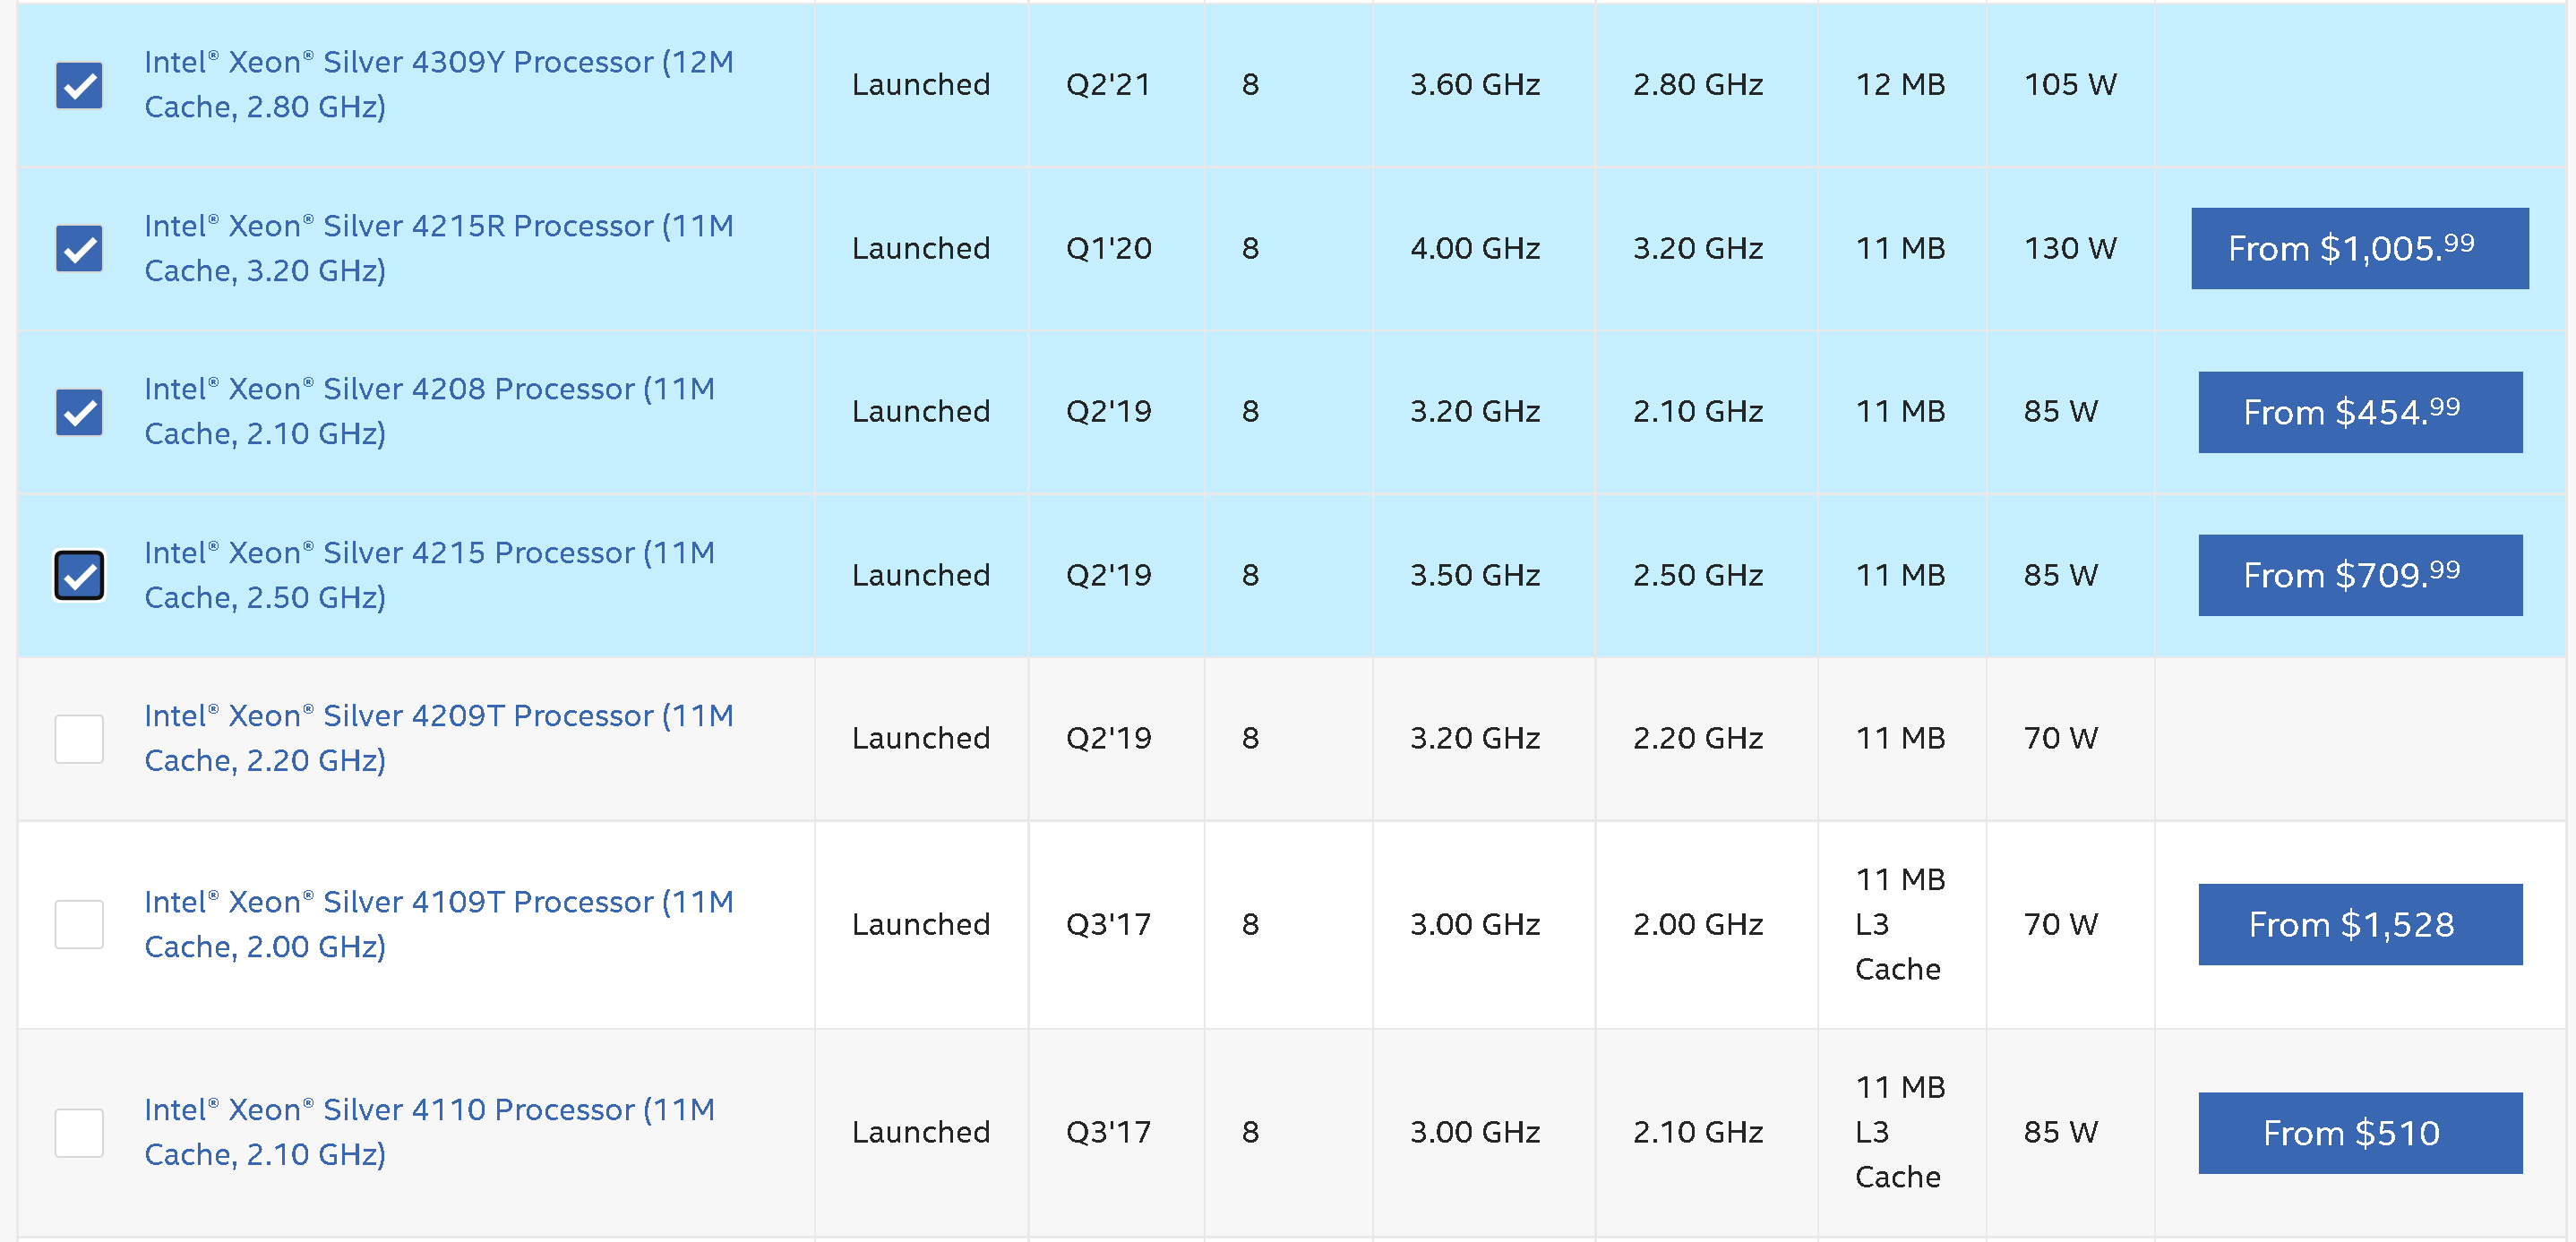Image resolution: width=2576 pixels, height=1242 pixels.
Task: Untick the Xeon Silver 4215 checkbox
Action: pos(79,575)
